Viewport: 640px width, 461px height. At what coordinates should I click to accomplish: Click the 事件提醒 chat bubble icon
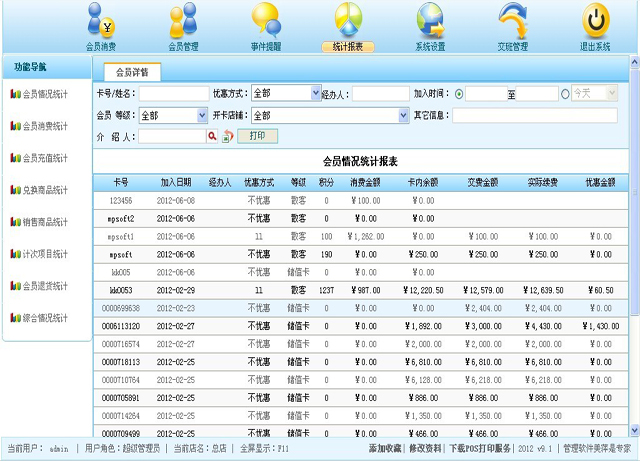click(x=265, y=21)
